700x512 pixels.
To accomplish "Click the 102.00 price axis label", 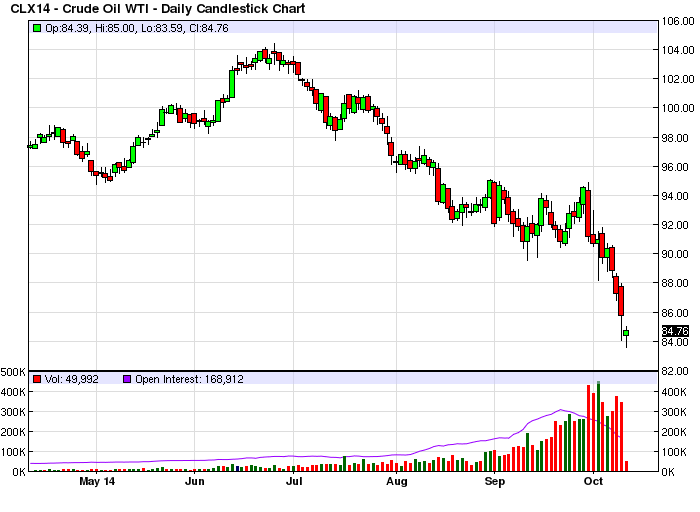I will click(x=678, y=79).
